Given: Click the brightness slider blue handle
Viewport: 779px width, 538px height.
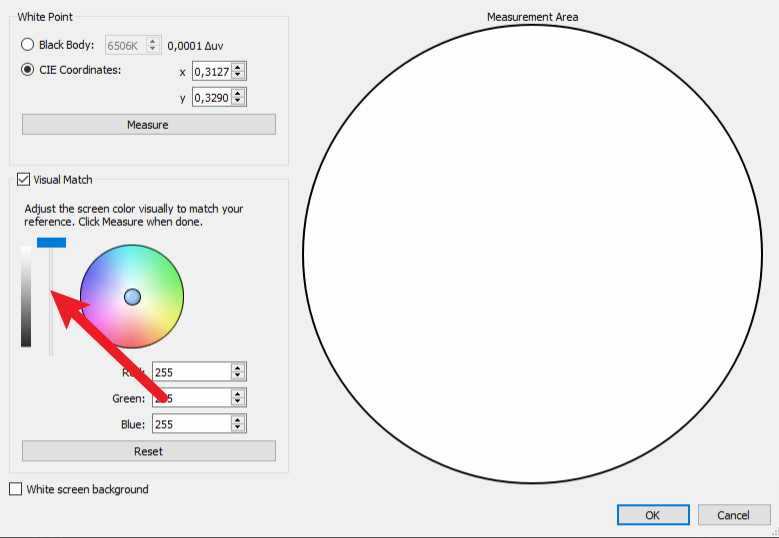Looking at the screenshot, I should (x=51, y=243).
